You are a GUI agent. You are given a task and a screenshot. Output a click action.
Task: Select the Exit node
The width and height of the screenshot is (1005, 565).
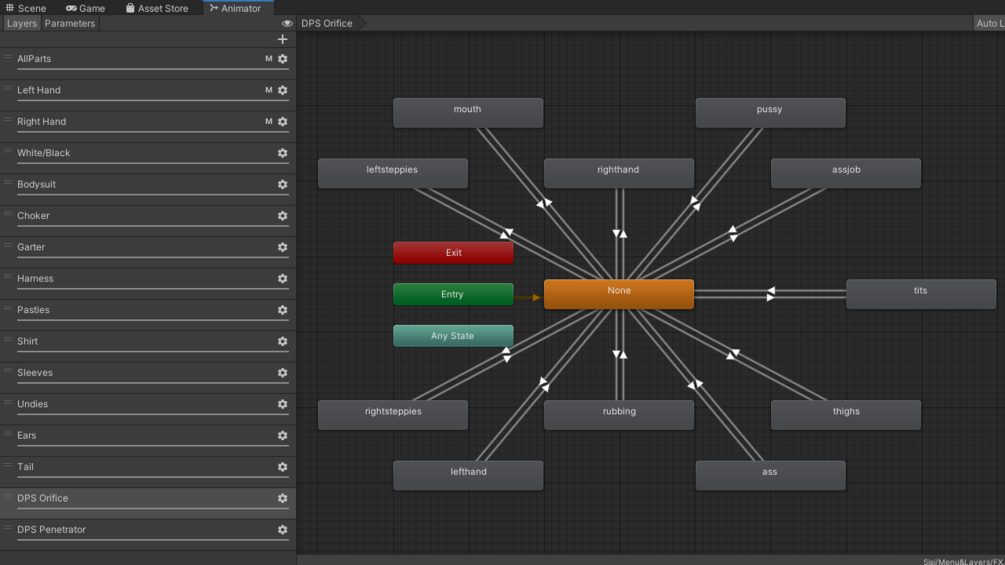(x=453, y=252)
